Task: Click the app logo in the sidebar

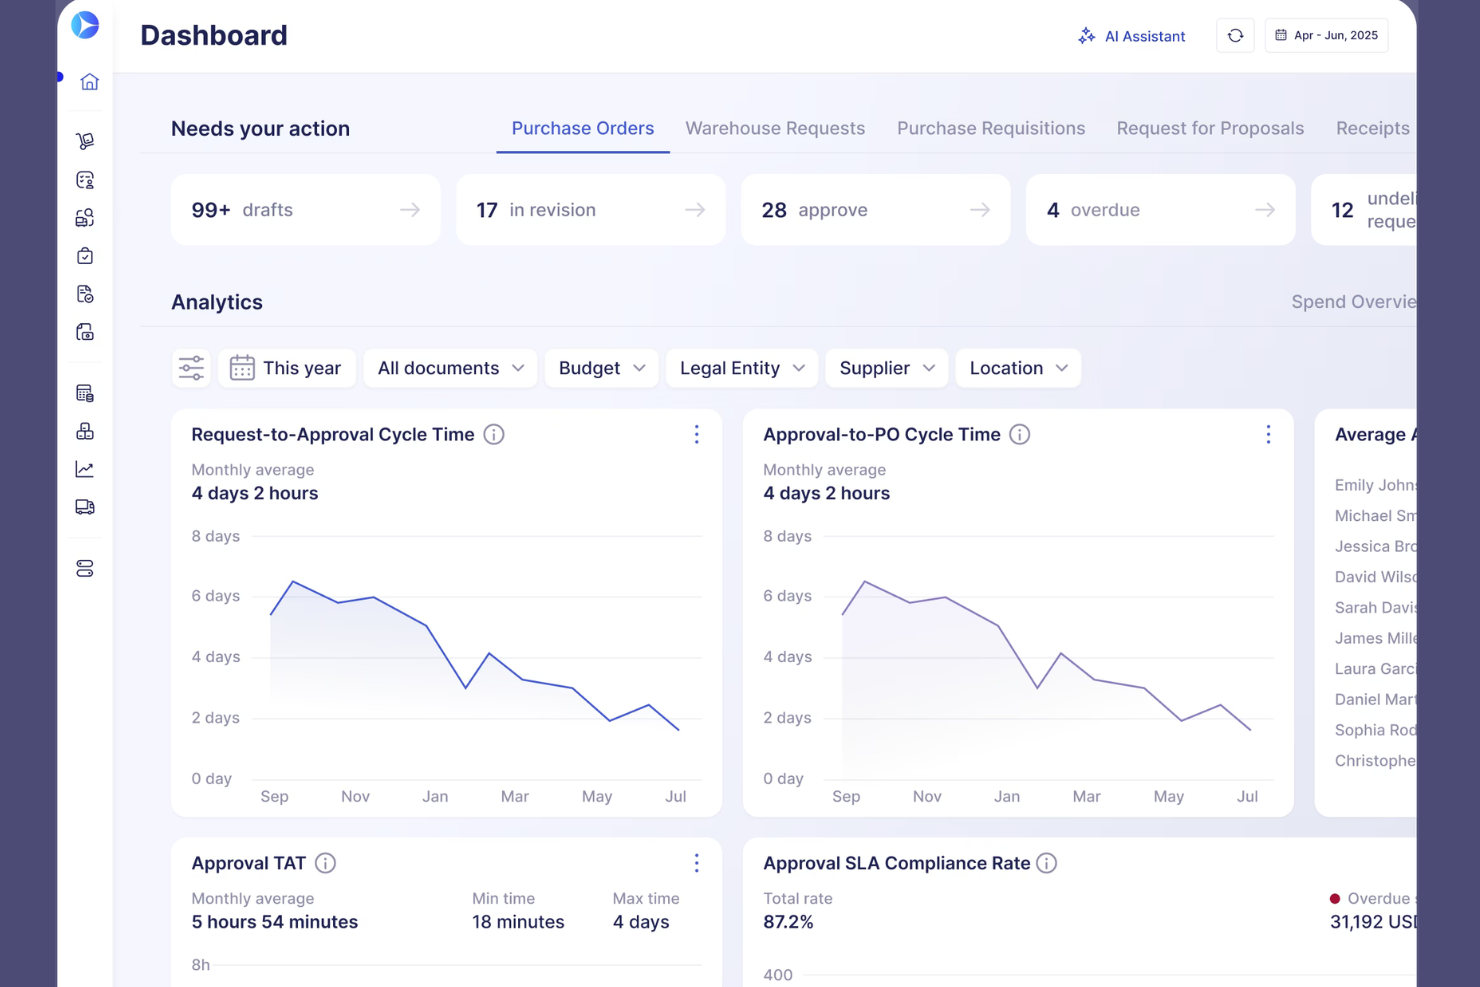Action: click(x=85, y=25)
